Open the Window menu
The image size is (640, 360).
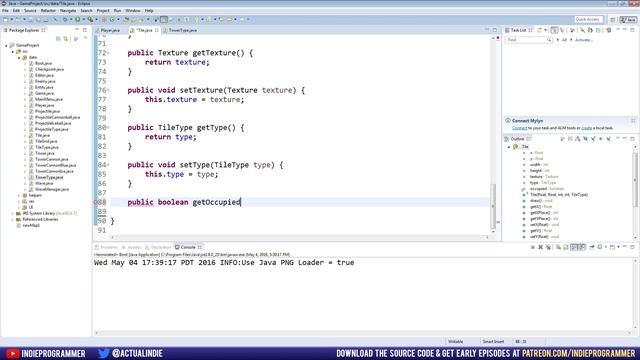[x=133, y=11]
